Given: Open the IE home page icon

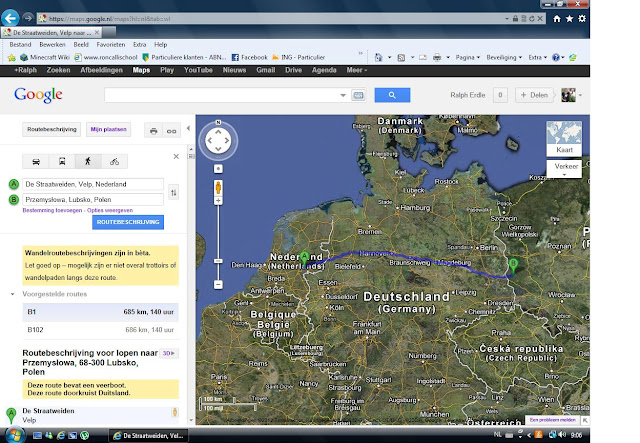Looking at the screenshot, I should coord(557,18).
